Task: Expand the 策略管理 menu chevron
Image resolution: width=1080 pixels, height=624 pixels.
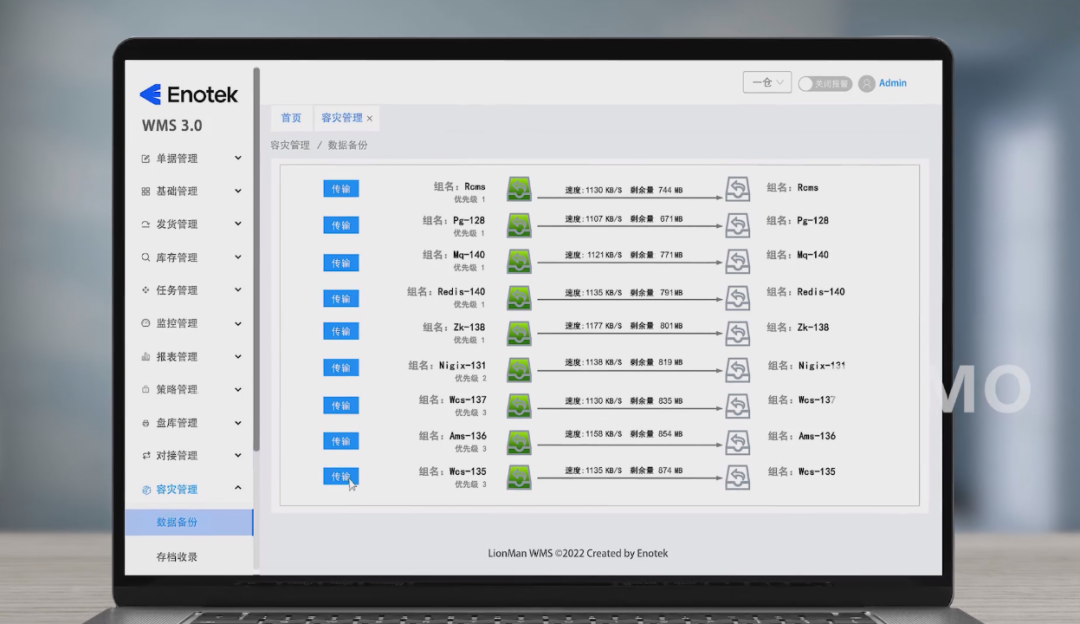Action: (238, 389)
